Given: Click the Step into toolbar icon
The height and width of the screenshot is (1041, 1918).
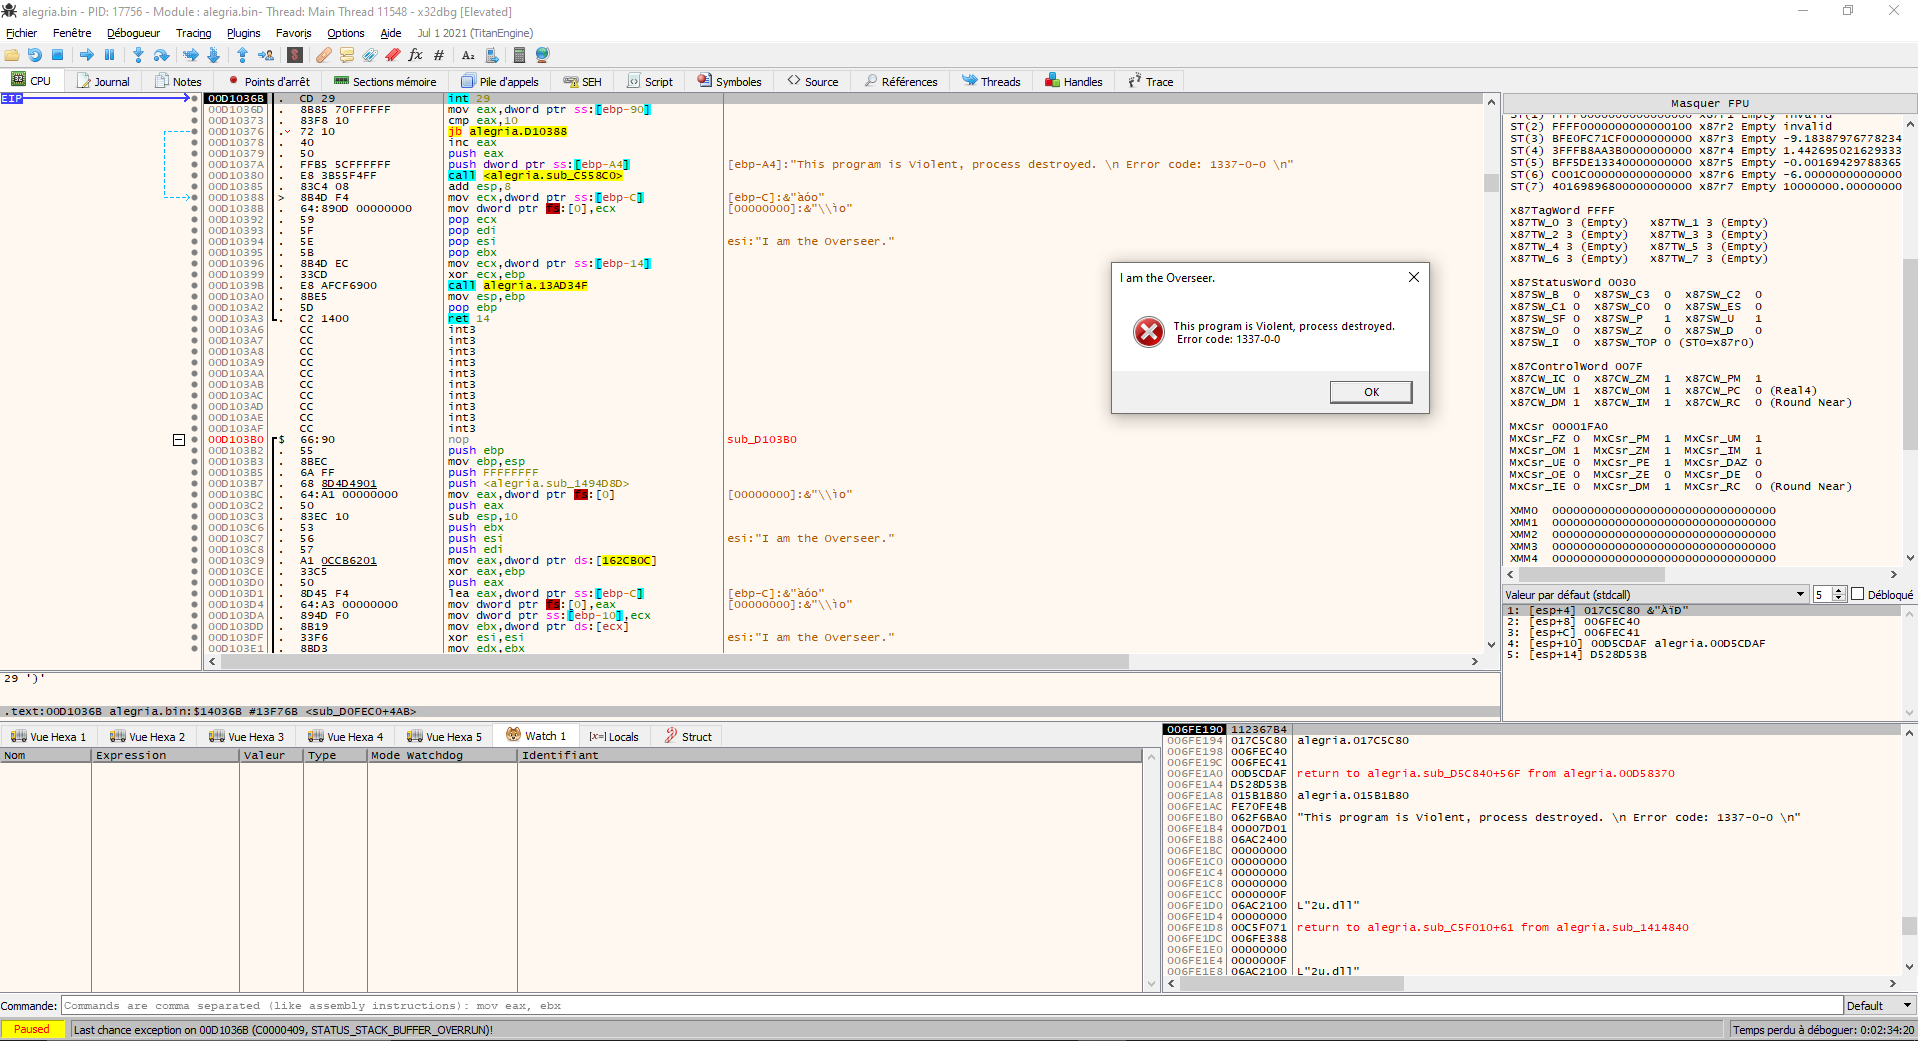Looking at the screenshot, I should pyautogui.click(x=138, y=55).
